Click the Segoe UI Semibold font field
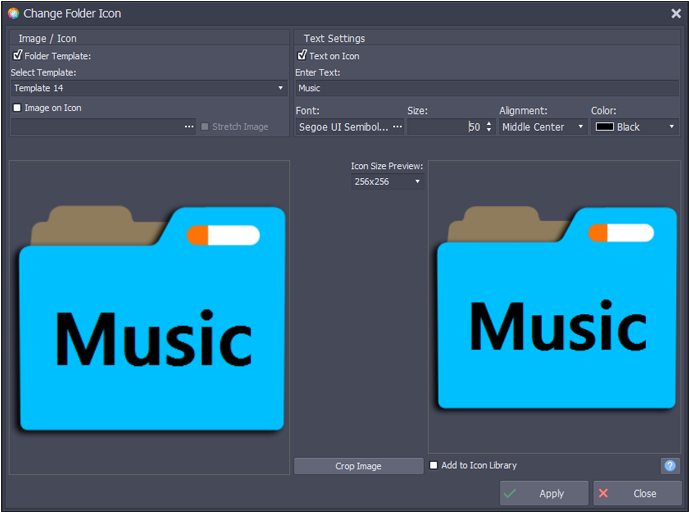The width and height of the screenshot is (689, 512). coord(343,127)
